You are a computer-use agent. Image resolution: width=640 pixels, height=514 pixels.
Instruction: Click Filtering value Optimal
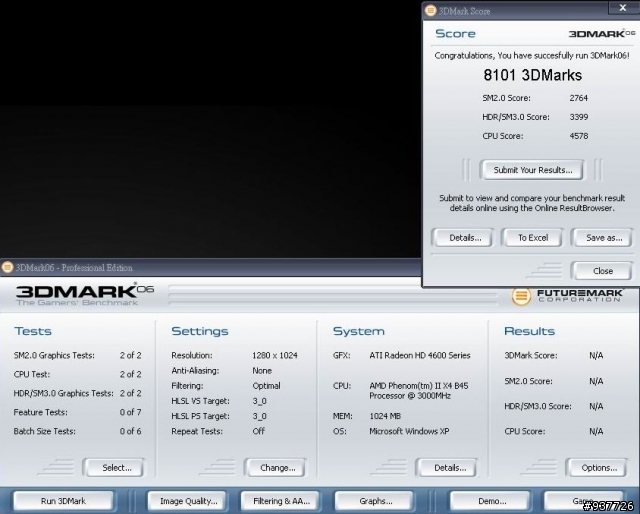click(266, 386)
